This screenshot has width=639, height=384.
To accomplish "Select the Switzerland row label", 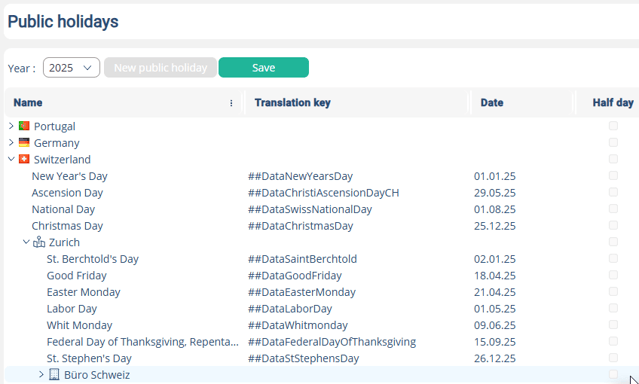I will coord(62,159).
